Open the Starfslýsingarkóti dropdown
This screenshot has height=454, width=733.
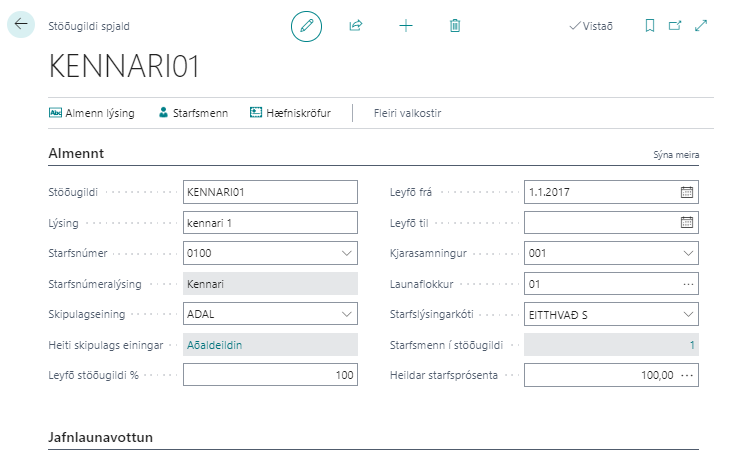click(687, 315)
